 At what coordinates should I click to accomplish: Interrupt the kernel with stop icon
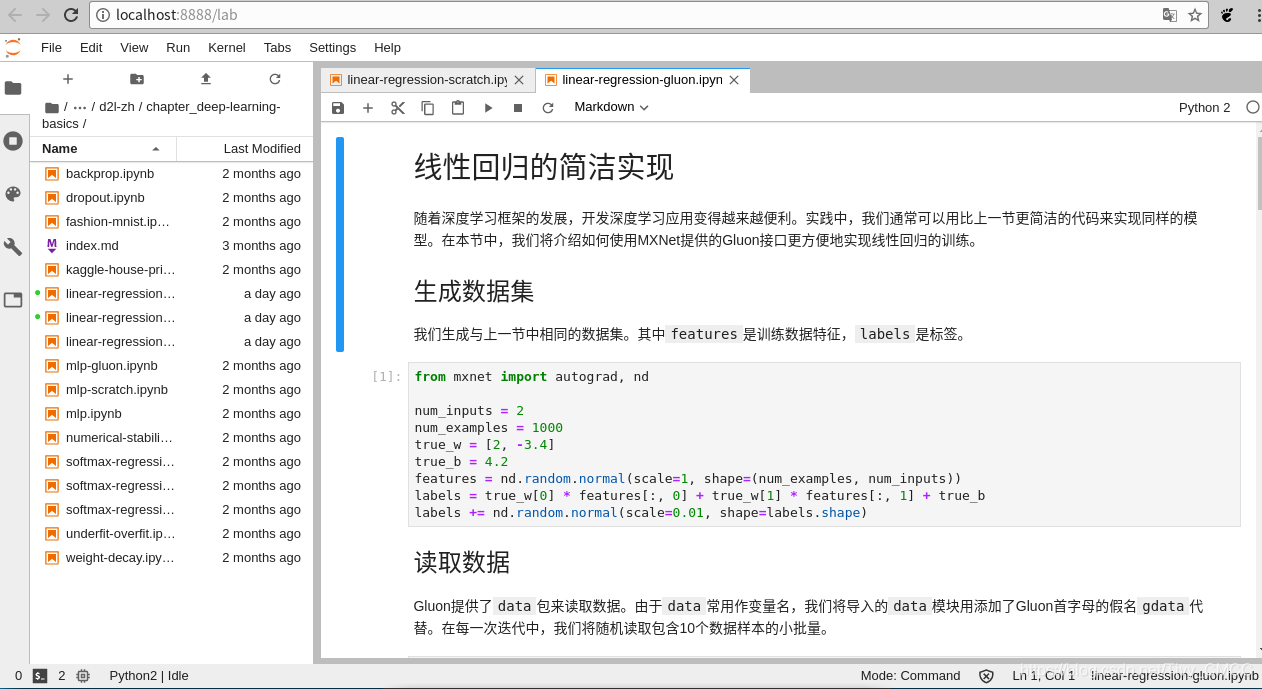(x=518, y=108)
